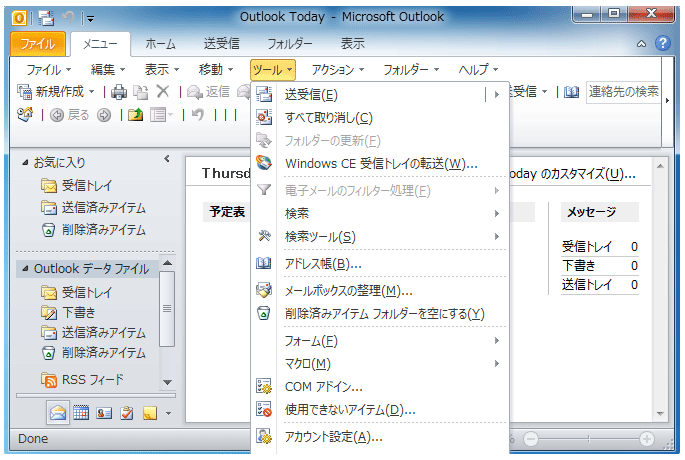Click the delete X icon in toolbar

tap(163, 91)
